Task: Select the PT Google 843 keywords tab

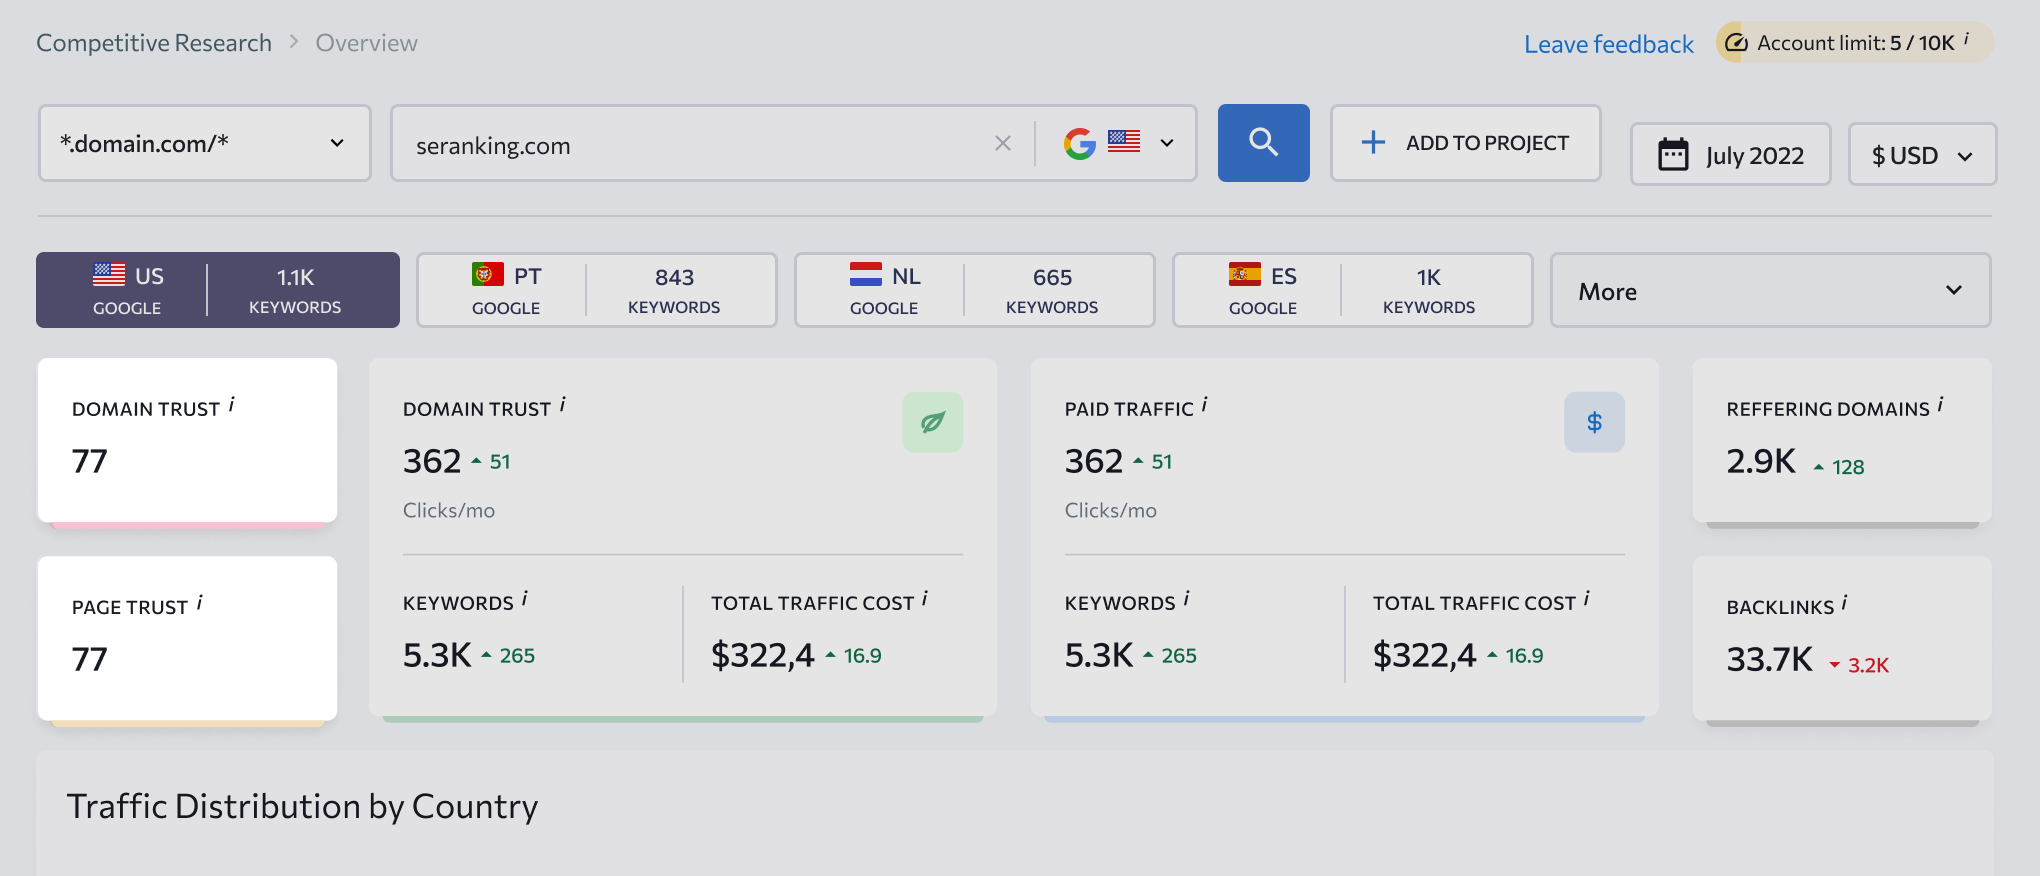Action: [596, 290]
